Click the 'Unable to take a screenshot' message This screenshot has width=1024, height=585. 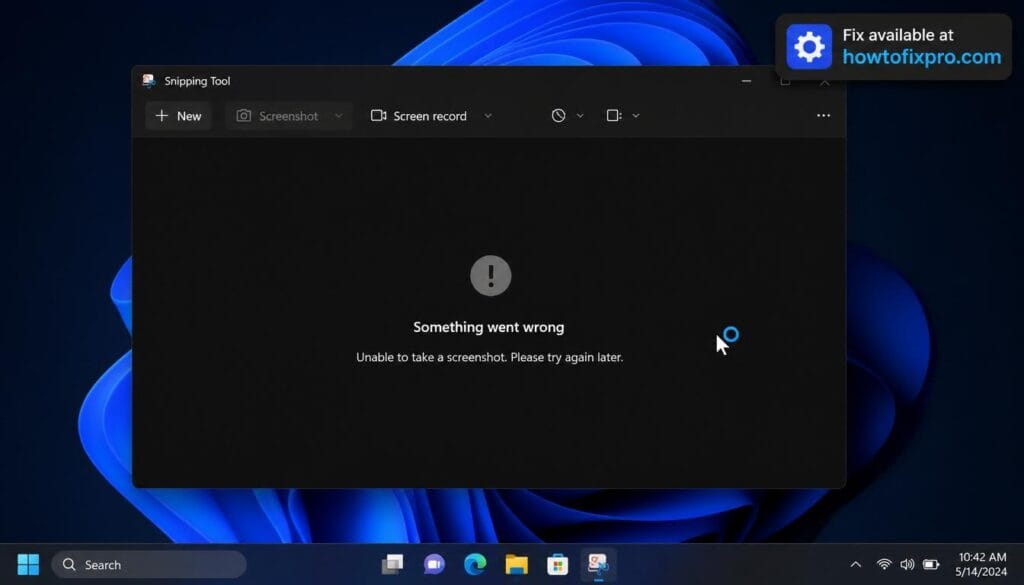pos(490,357)
